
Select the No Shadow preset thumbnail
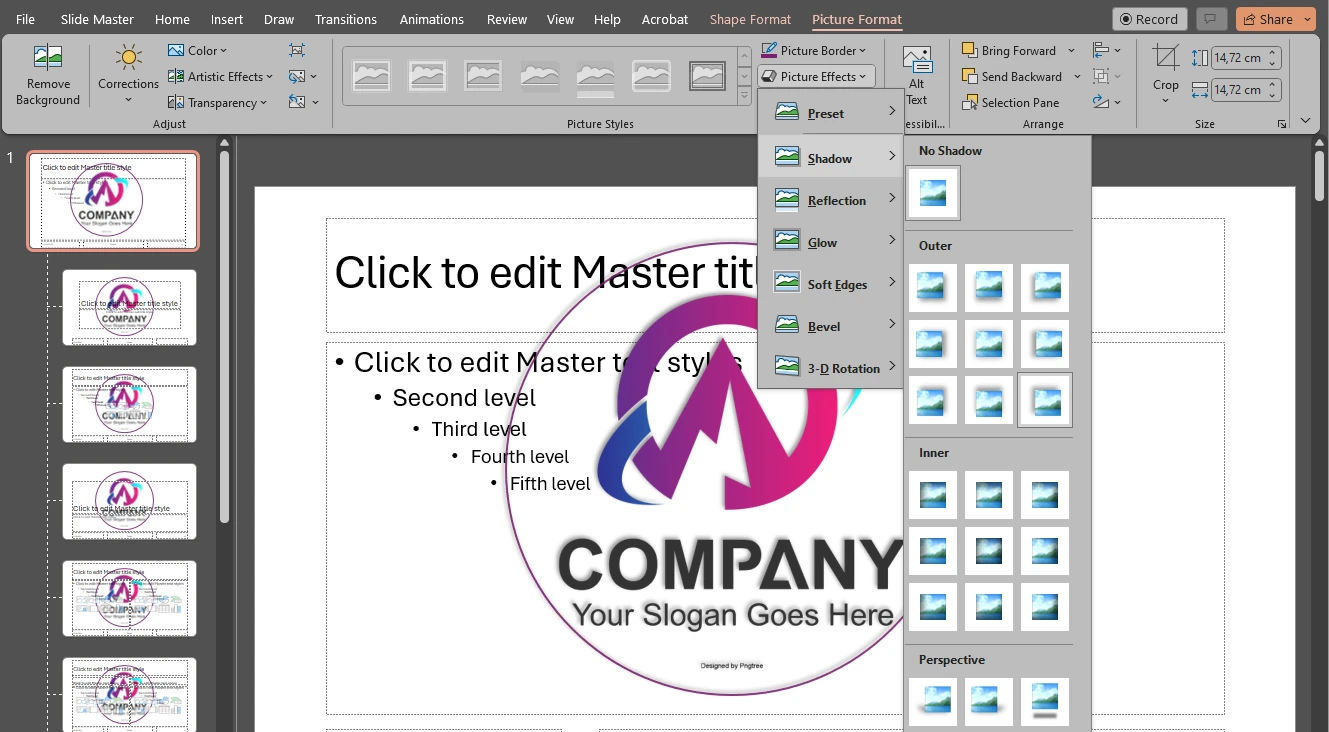coord(932,192)
